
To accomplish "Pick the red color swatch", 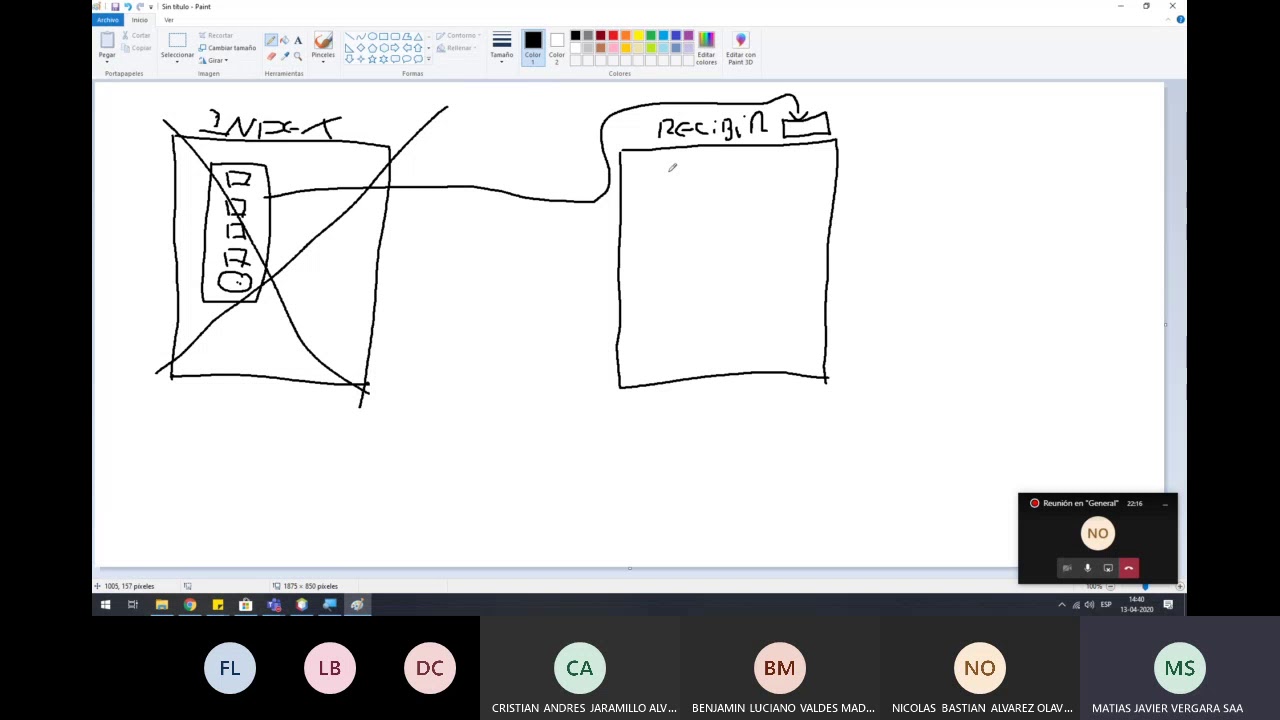I will [x=613, y=35].
